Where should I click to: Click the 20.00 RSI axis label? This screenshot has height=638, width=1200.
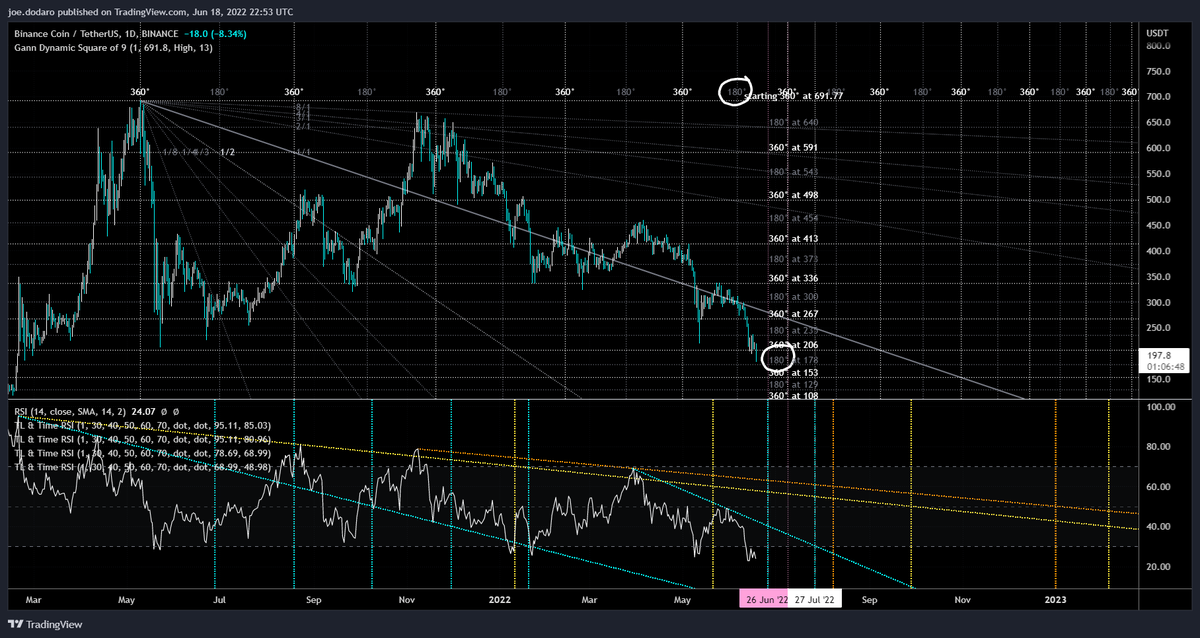pos(1158,567)
